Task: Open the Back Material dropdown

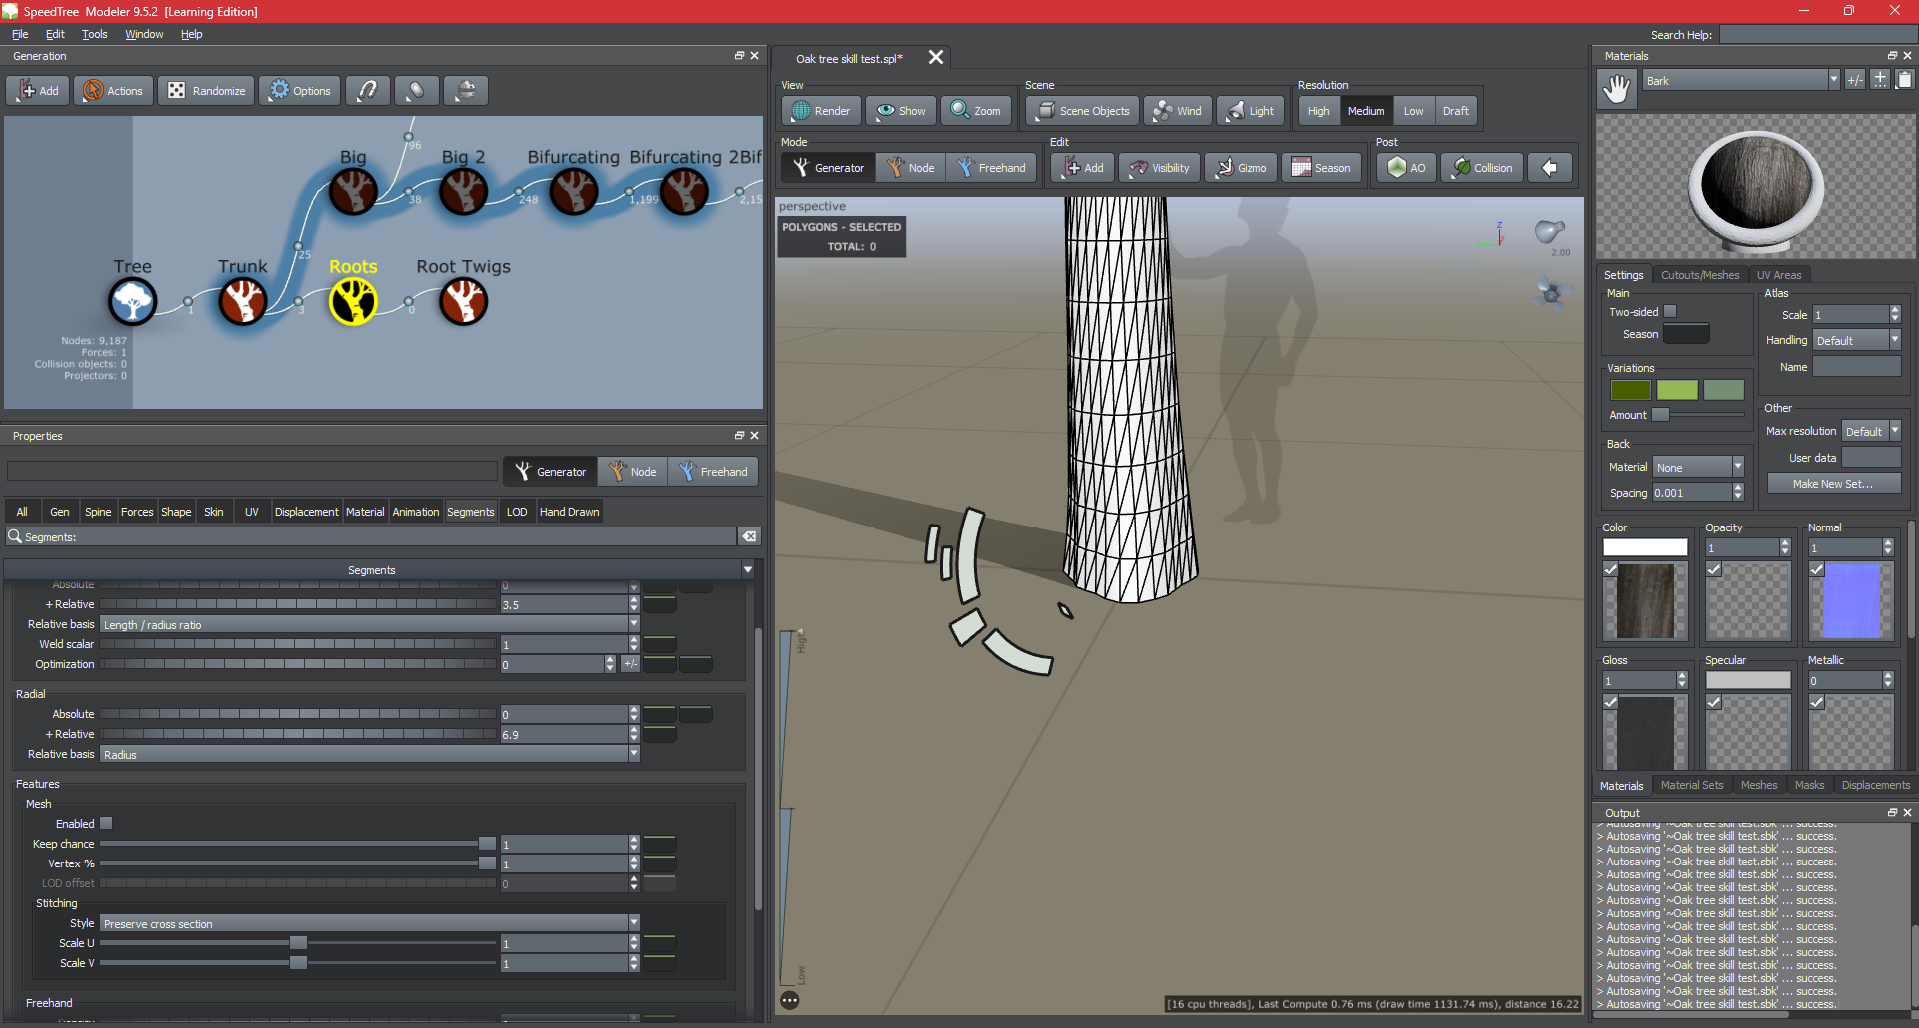Action: tap(1698, 468)
